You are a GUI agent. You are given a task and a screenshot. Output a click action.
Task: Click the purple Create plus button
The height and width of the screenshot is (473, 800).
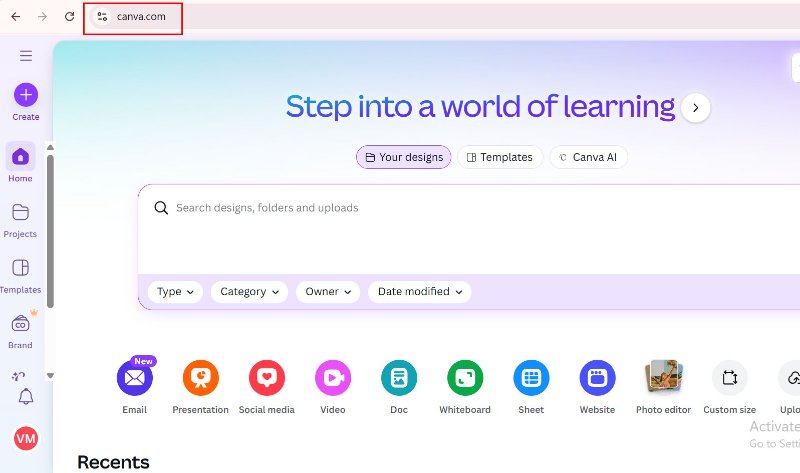[x=26, y=95]
